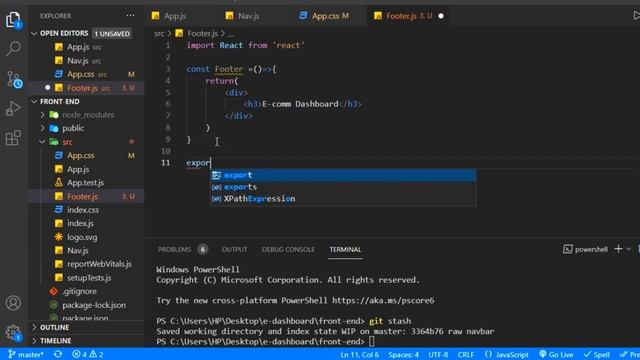Click the synchronize changes icon in status bar
Screen dimensions: 640x360
(x=58, y=354)
